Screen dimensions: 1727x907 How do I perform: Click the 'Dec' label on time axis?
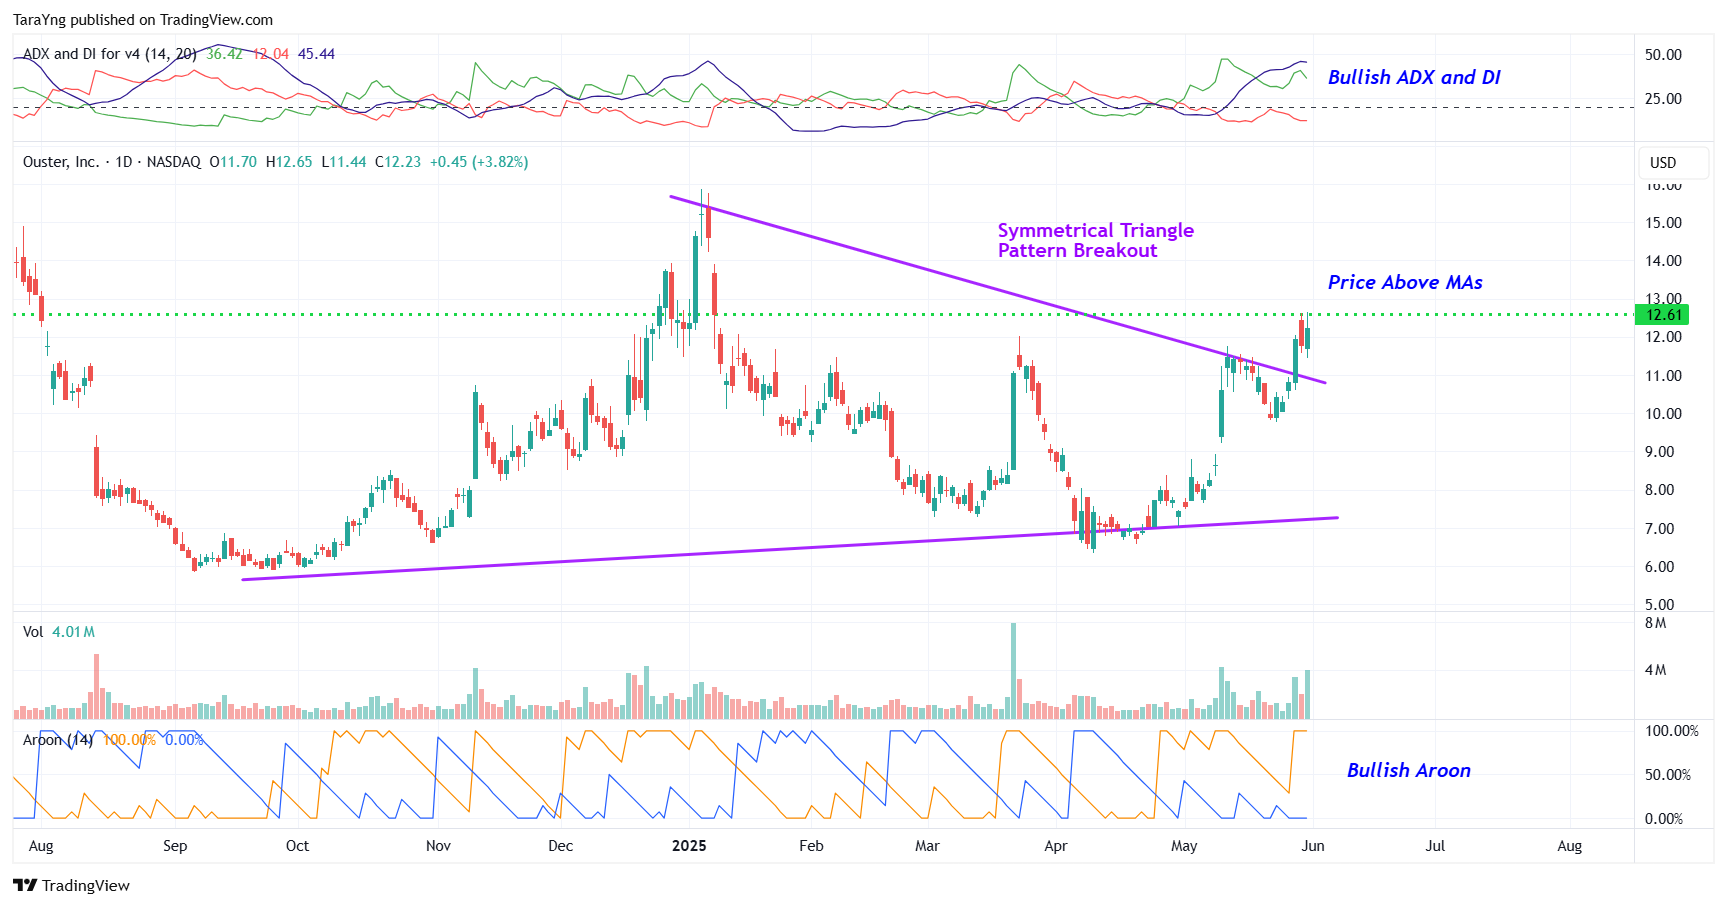point(561,846)
